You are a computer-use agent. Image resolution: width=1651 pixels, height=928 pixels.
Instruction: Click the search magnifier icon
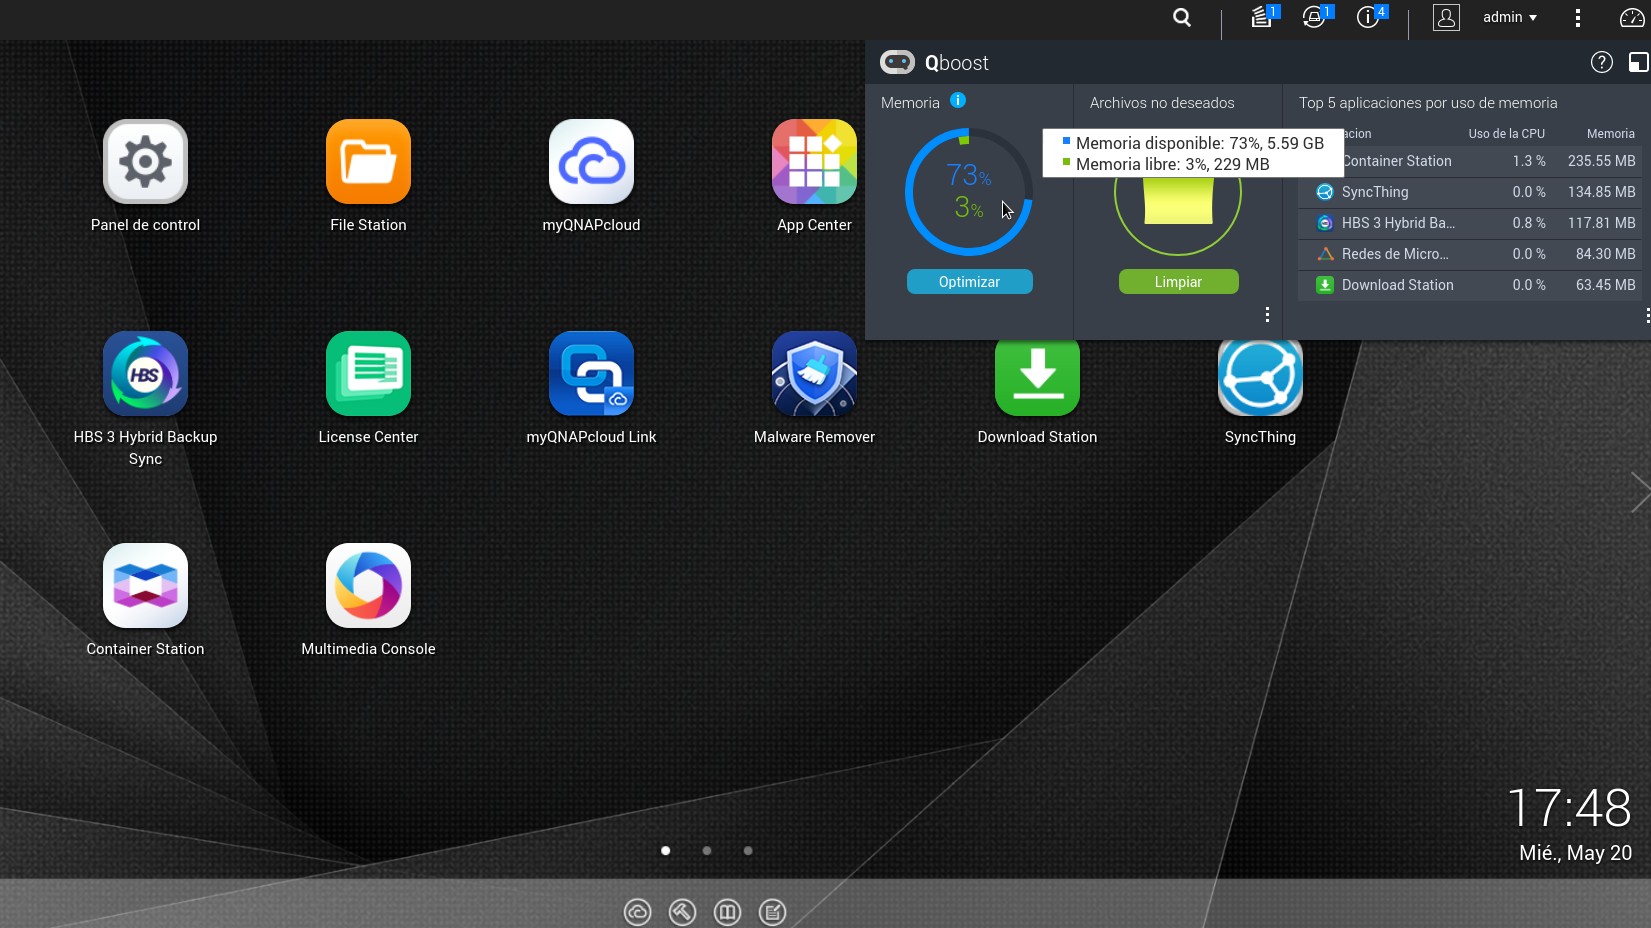[x=1182, y=18]
